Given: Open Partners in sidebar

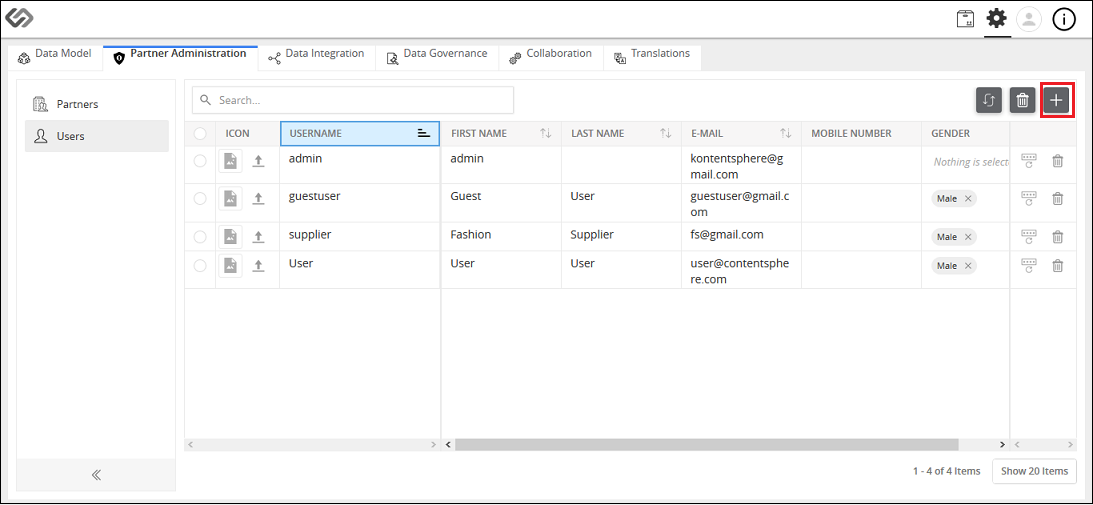Looking at the screenshot, I should (x=97, y=104).
